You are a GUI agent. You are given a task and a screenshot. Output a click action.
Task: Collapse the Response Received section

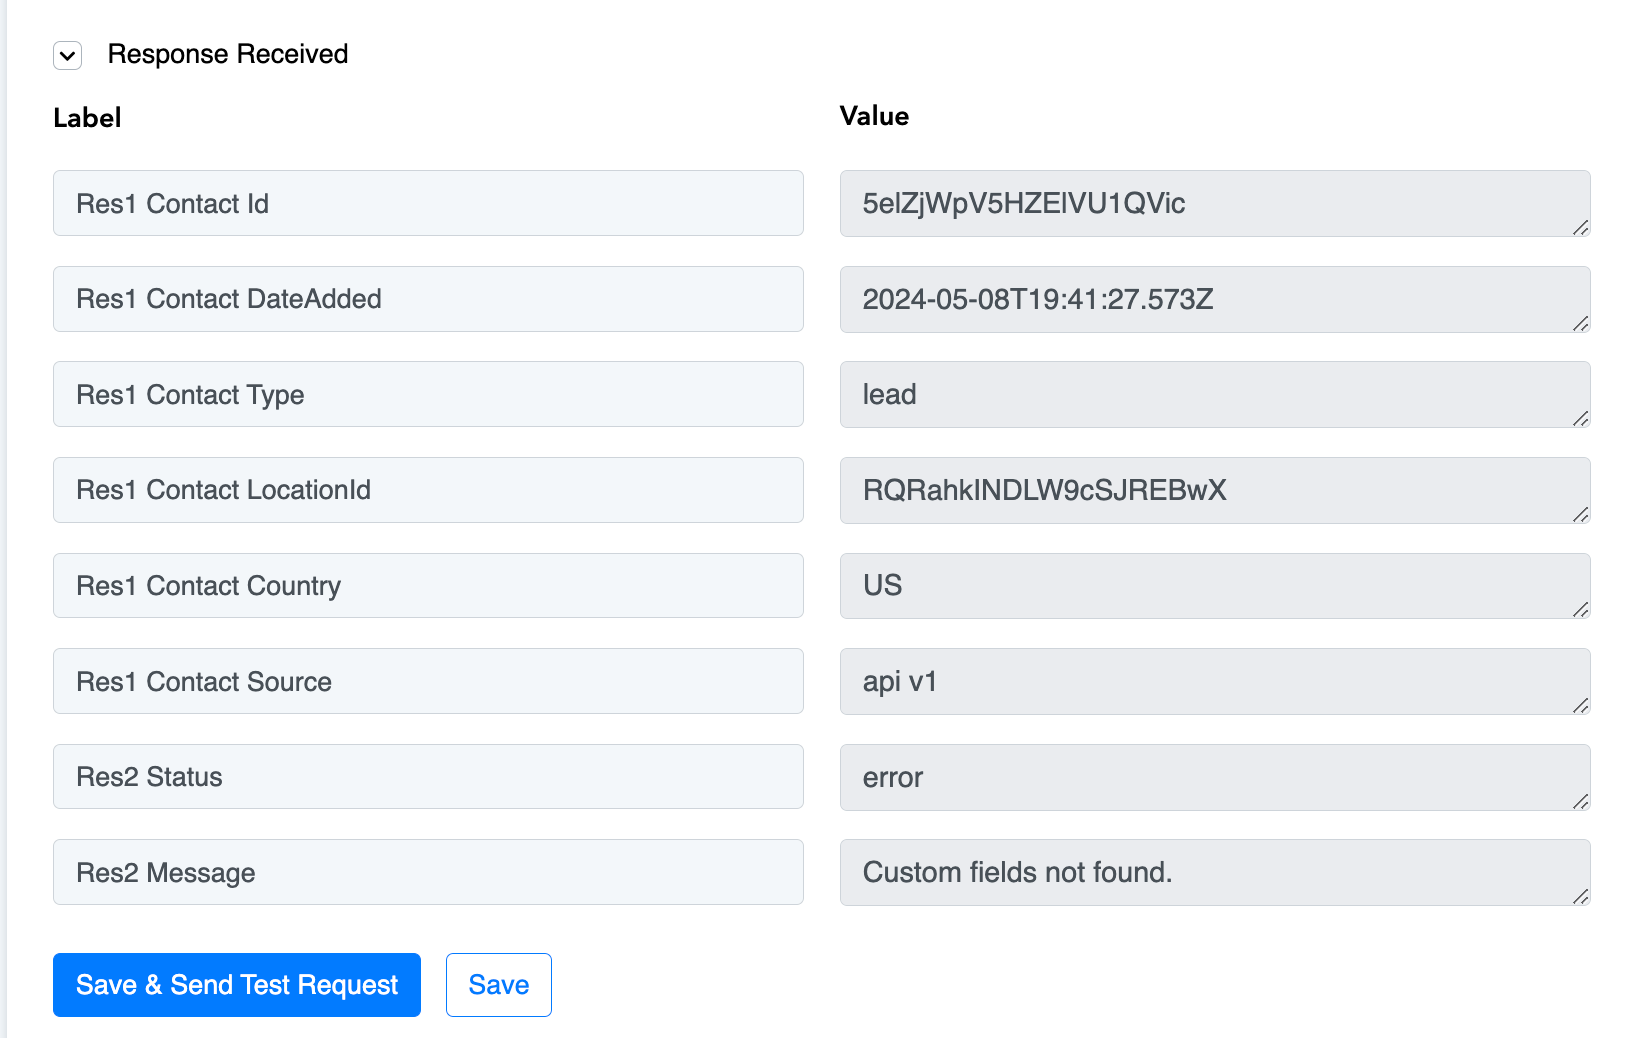pos(67,55)
